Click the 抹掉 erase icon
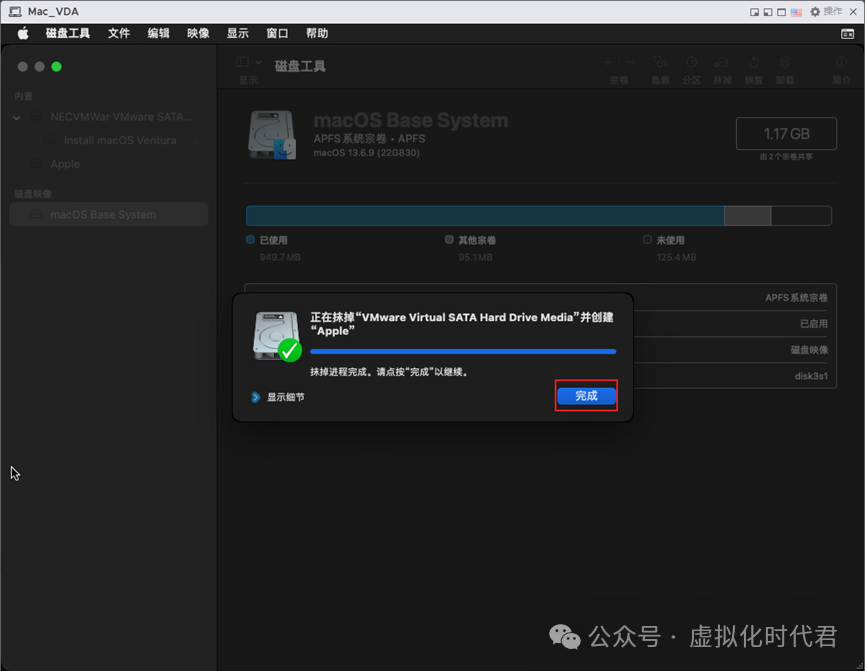The height and width of the screenshot is (671, 865). coord(722,62)
